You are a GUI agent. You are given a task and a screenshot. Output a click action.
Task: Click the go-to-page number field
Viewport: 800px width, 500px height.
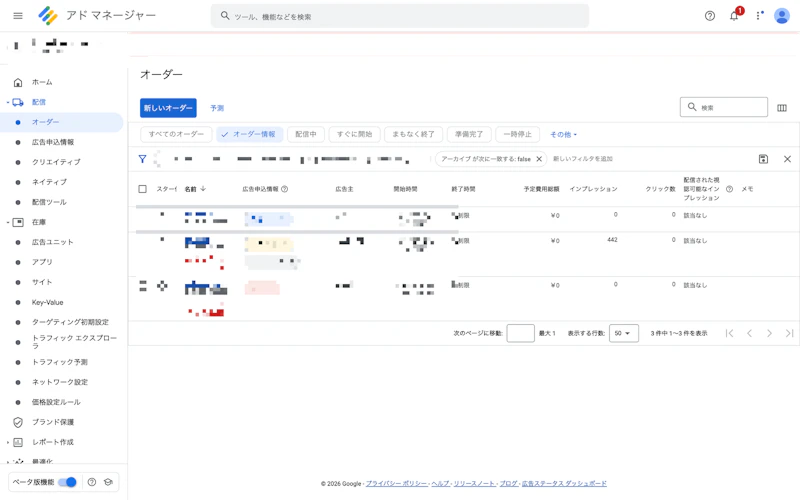(x=520, y=333)
